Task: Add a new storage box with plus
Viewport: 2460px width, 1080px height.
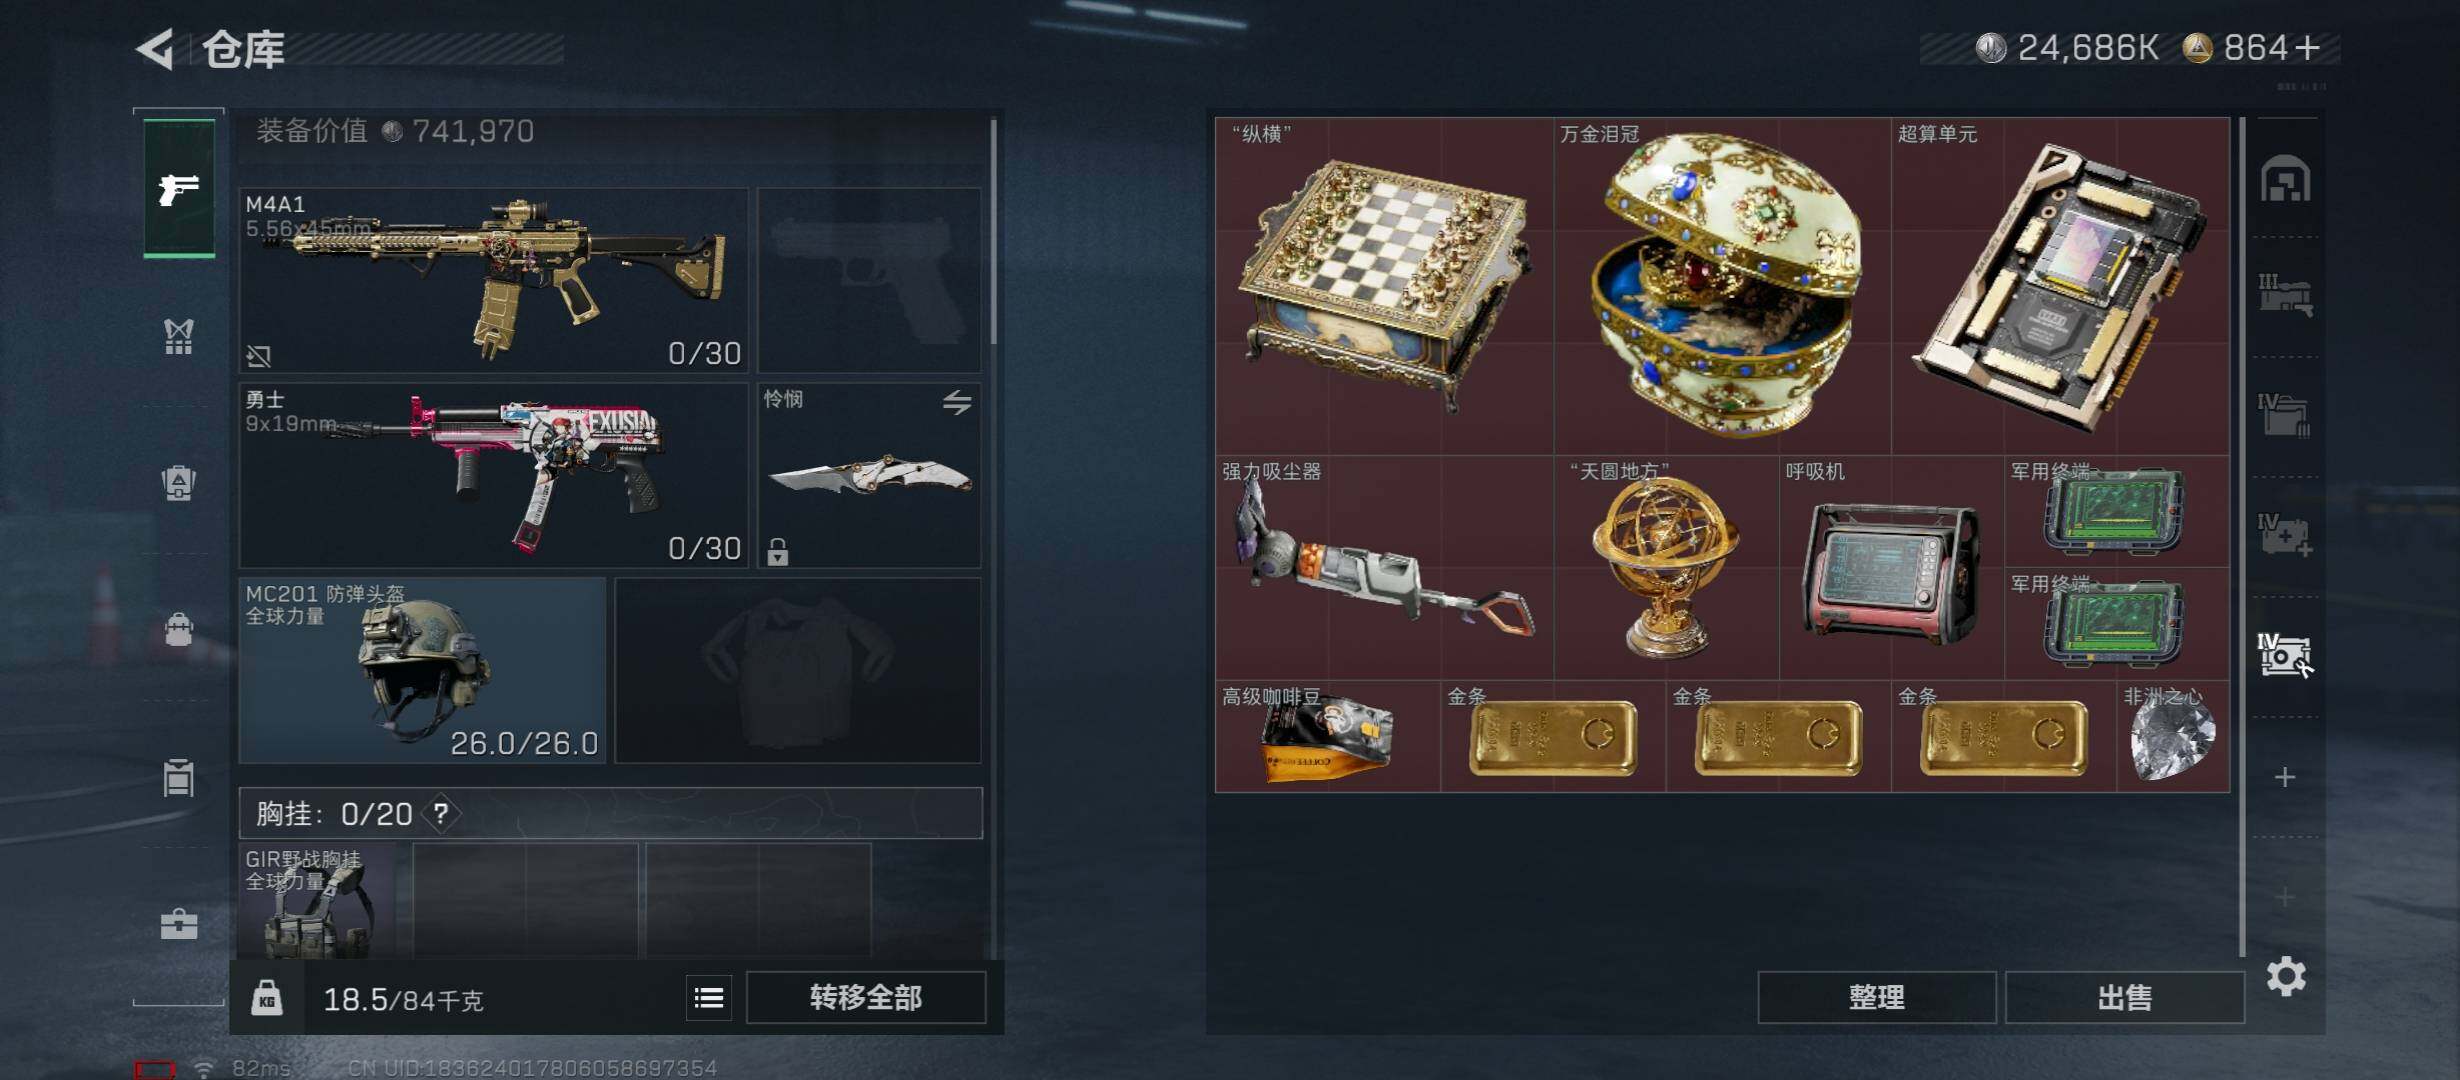Action: tap(2285, 777)
